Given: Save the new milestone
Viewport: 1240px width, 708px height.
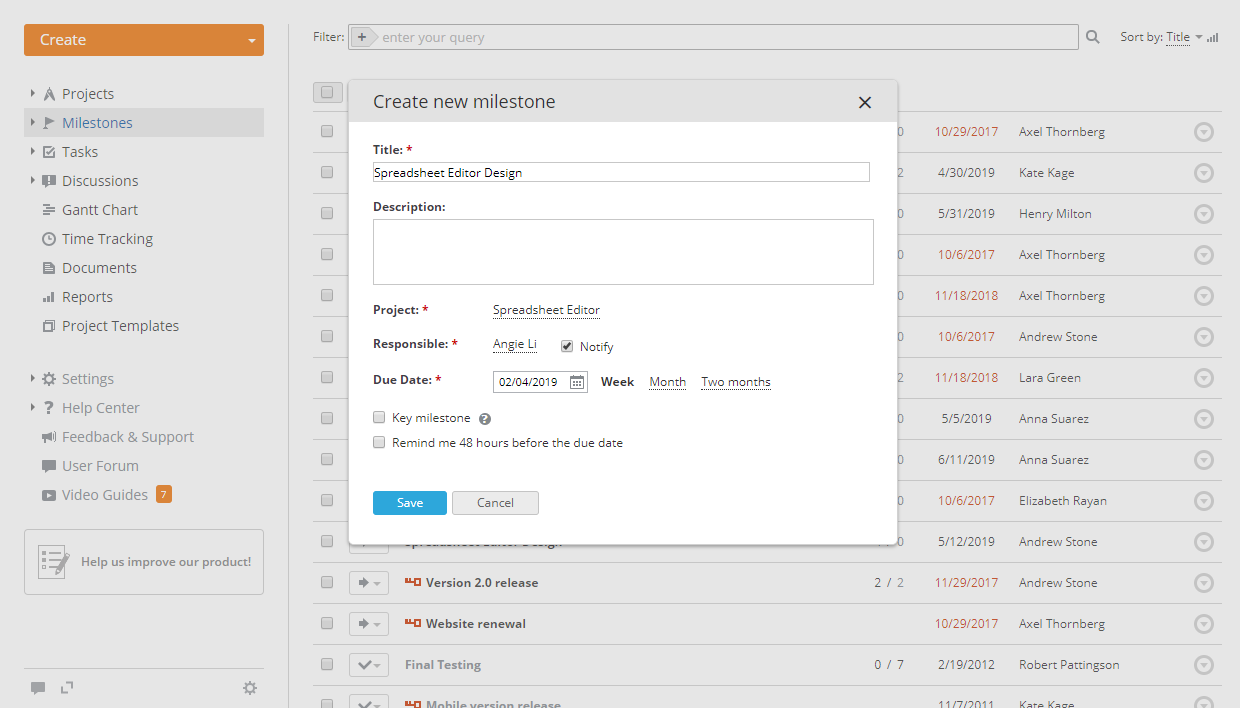Looking at the screenshot, I should point(409,503).
